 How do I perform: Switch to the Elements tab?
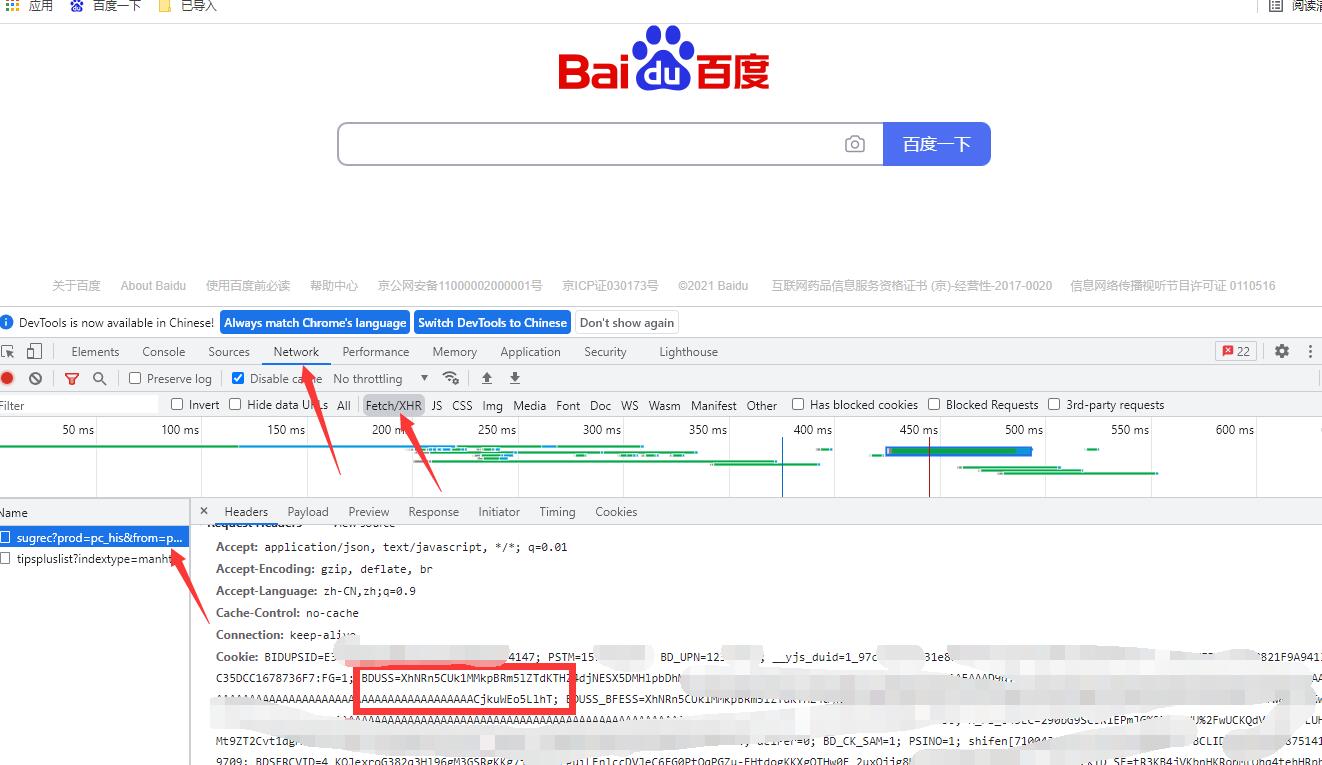pos(95,352)
